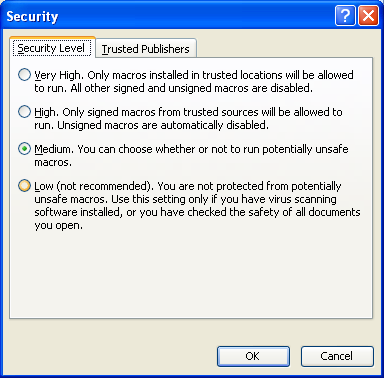Image resolution: width=384 pixels, height=378 pixels.
Task: Click the 'Low (not recommended)' label text
Action: [x=93, y=186]
